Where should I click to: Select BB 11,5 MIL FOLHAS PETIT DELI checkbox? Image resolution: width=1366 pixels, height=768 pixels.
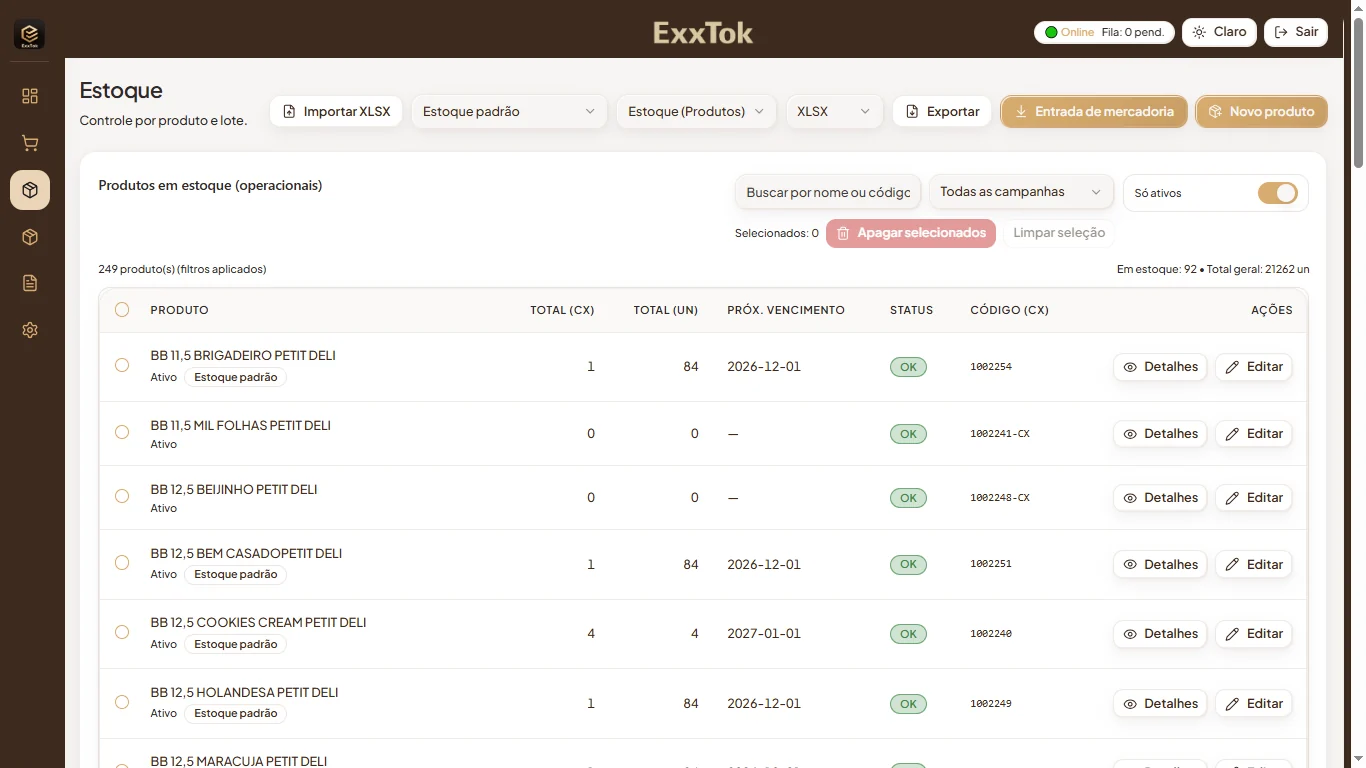(x=122, y=432)
